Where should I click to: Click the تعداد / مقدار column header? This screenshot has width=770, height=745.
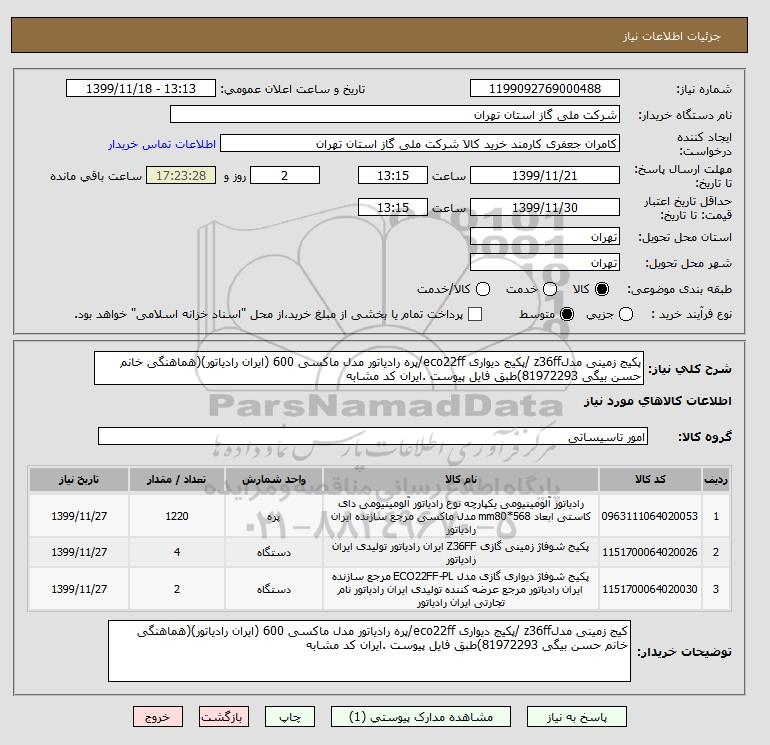pyautogui.click(x=177, y=480)
